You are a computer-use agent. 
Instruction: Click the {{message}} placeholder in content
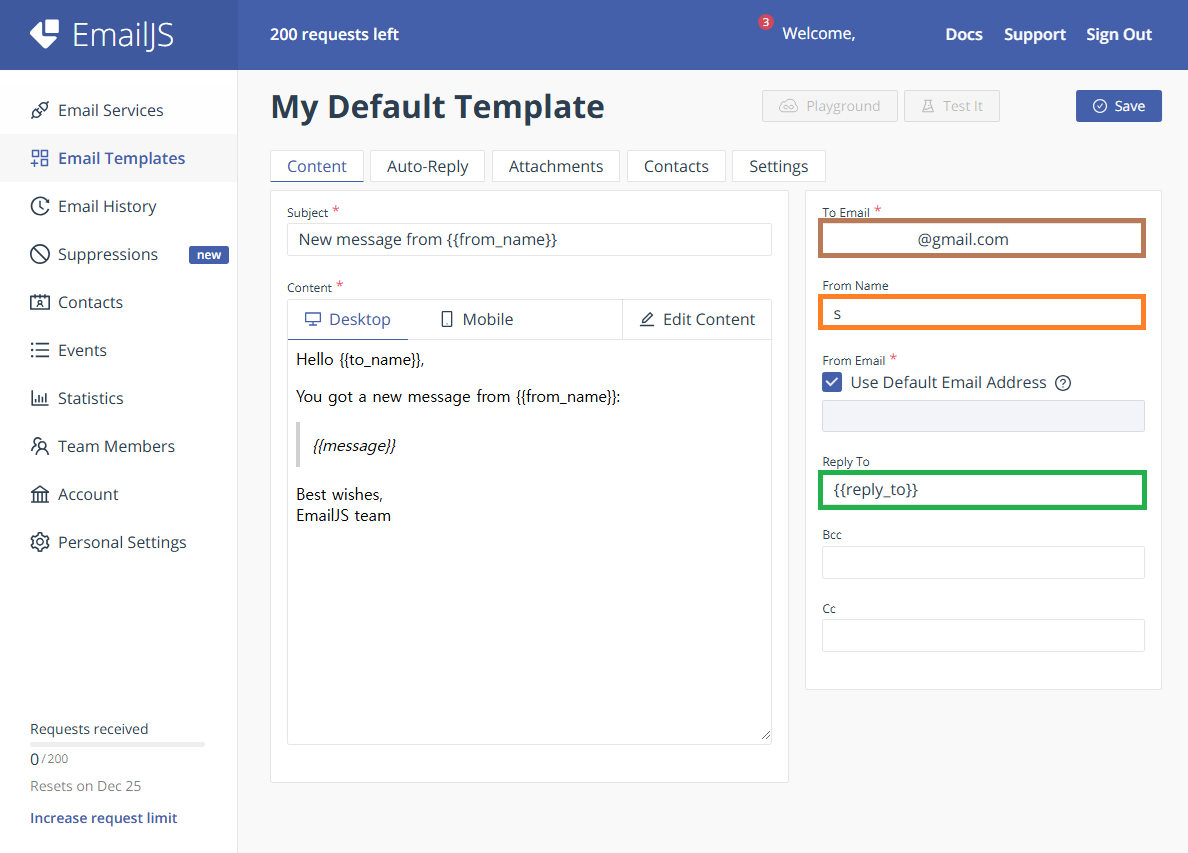(354, 445)
